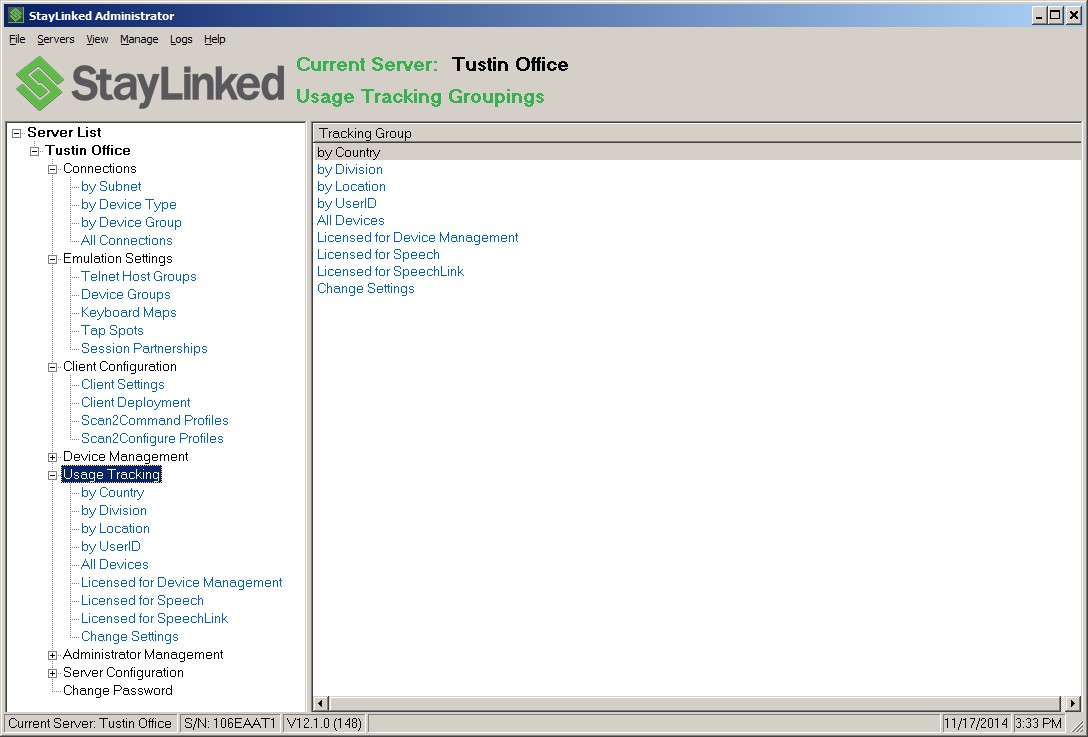Image resolution: width=1088 pixels, height=737 pixels.
Task: Select 'Licensed for Speech' tracking group
Action: [378, 254]
